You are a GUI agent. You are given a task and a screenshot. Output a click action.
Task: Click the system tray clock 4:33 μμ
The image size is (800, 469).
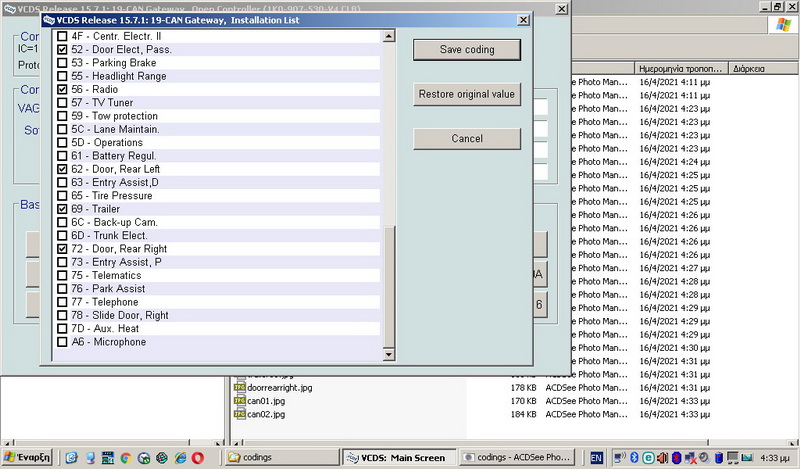(774, 458)
